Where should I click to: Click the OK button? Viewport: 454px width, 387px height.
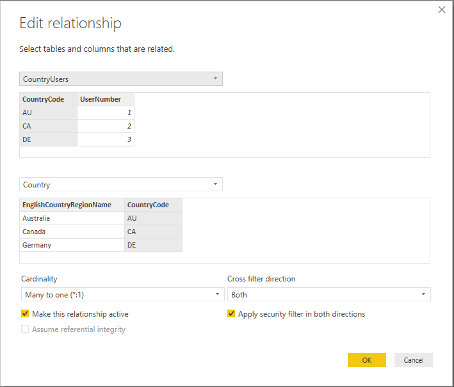click(x=367, y=360)
